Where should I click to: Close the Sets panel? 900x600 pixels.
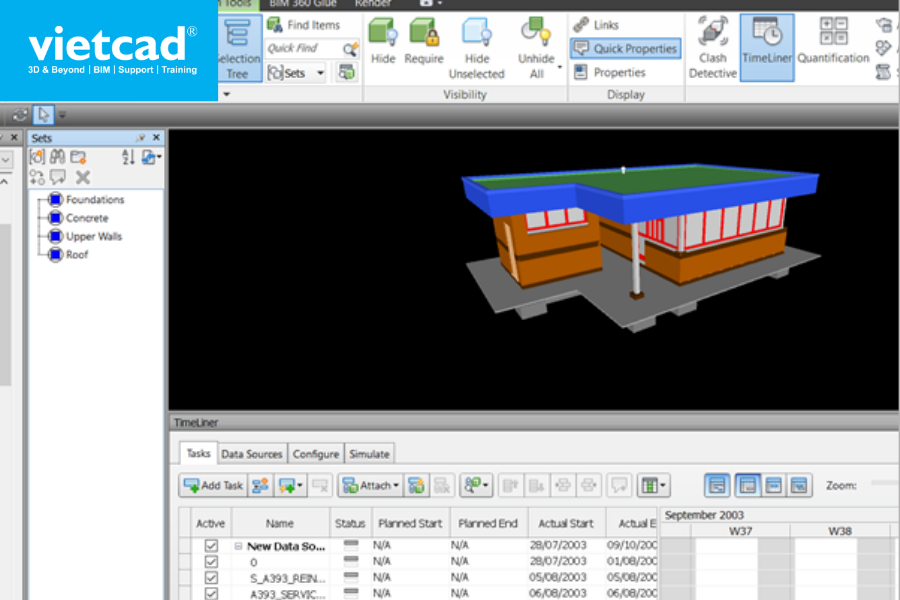(156, 138)
